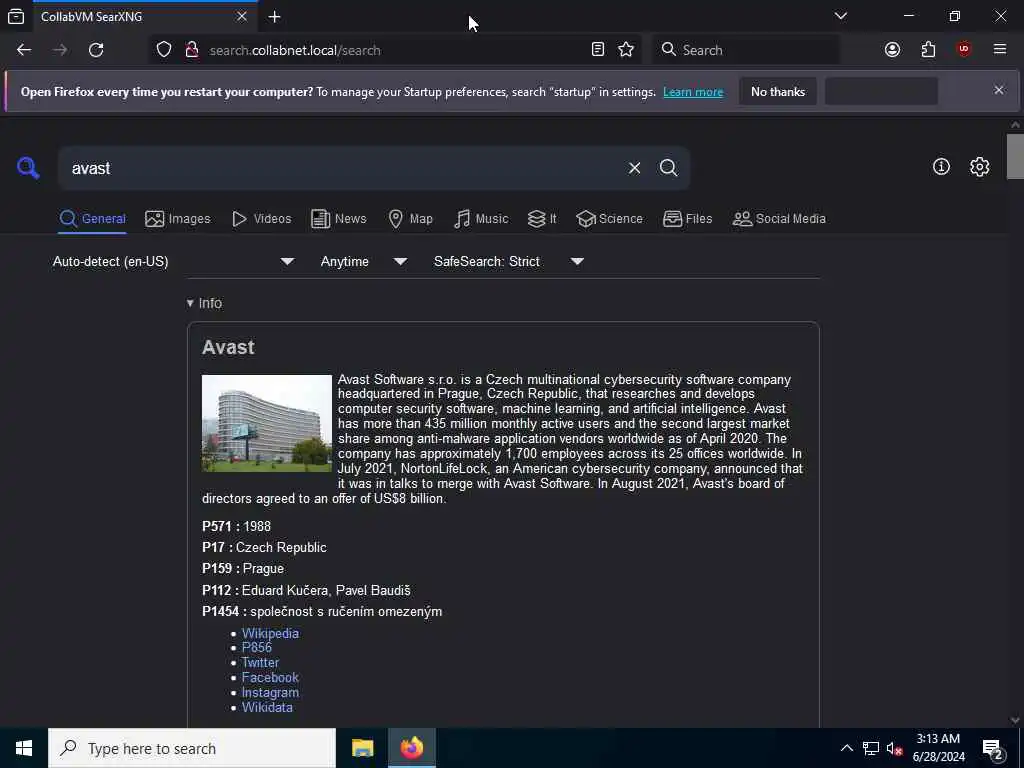Open the Auto-detect language dropdown

174,261
